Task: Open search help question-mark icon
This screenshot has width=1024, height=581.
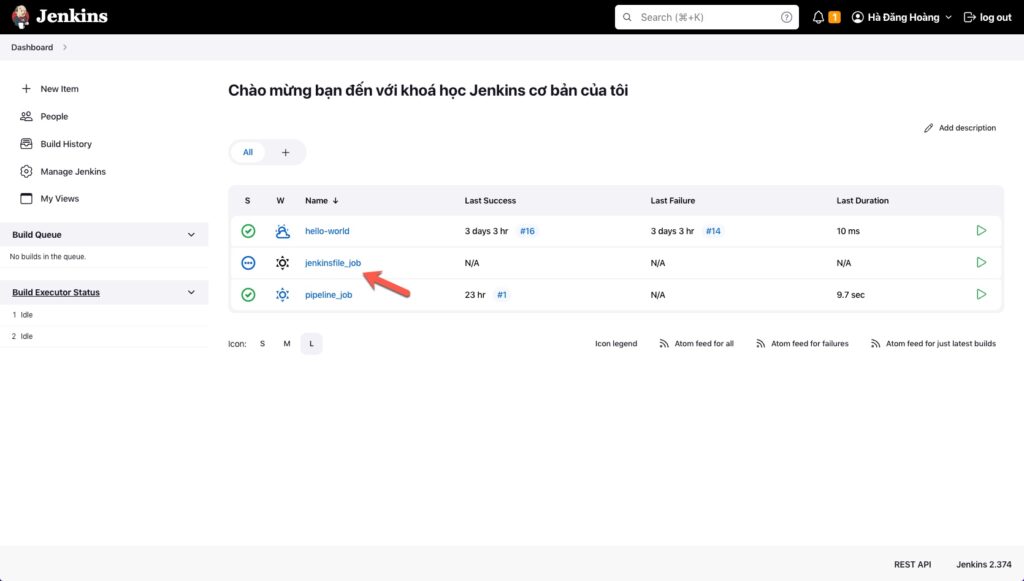Action: (786, 17)
